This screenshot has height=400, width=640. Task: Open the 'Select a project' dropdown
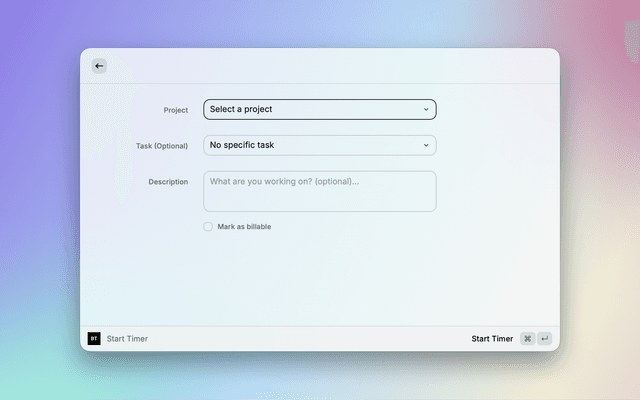point(319,109)
